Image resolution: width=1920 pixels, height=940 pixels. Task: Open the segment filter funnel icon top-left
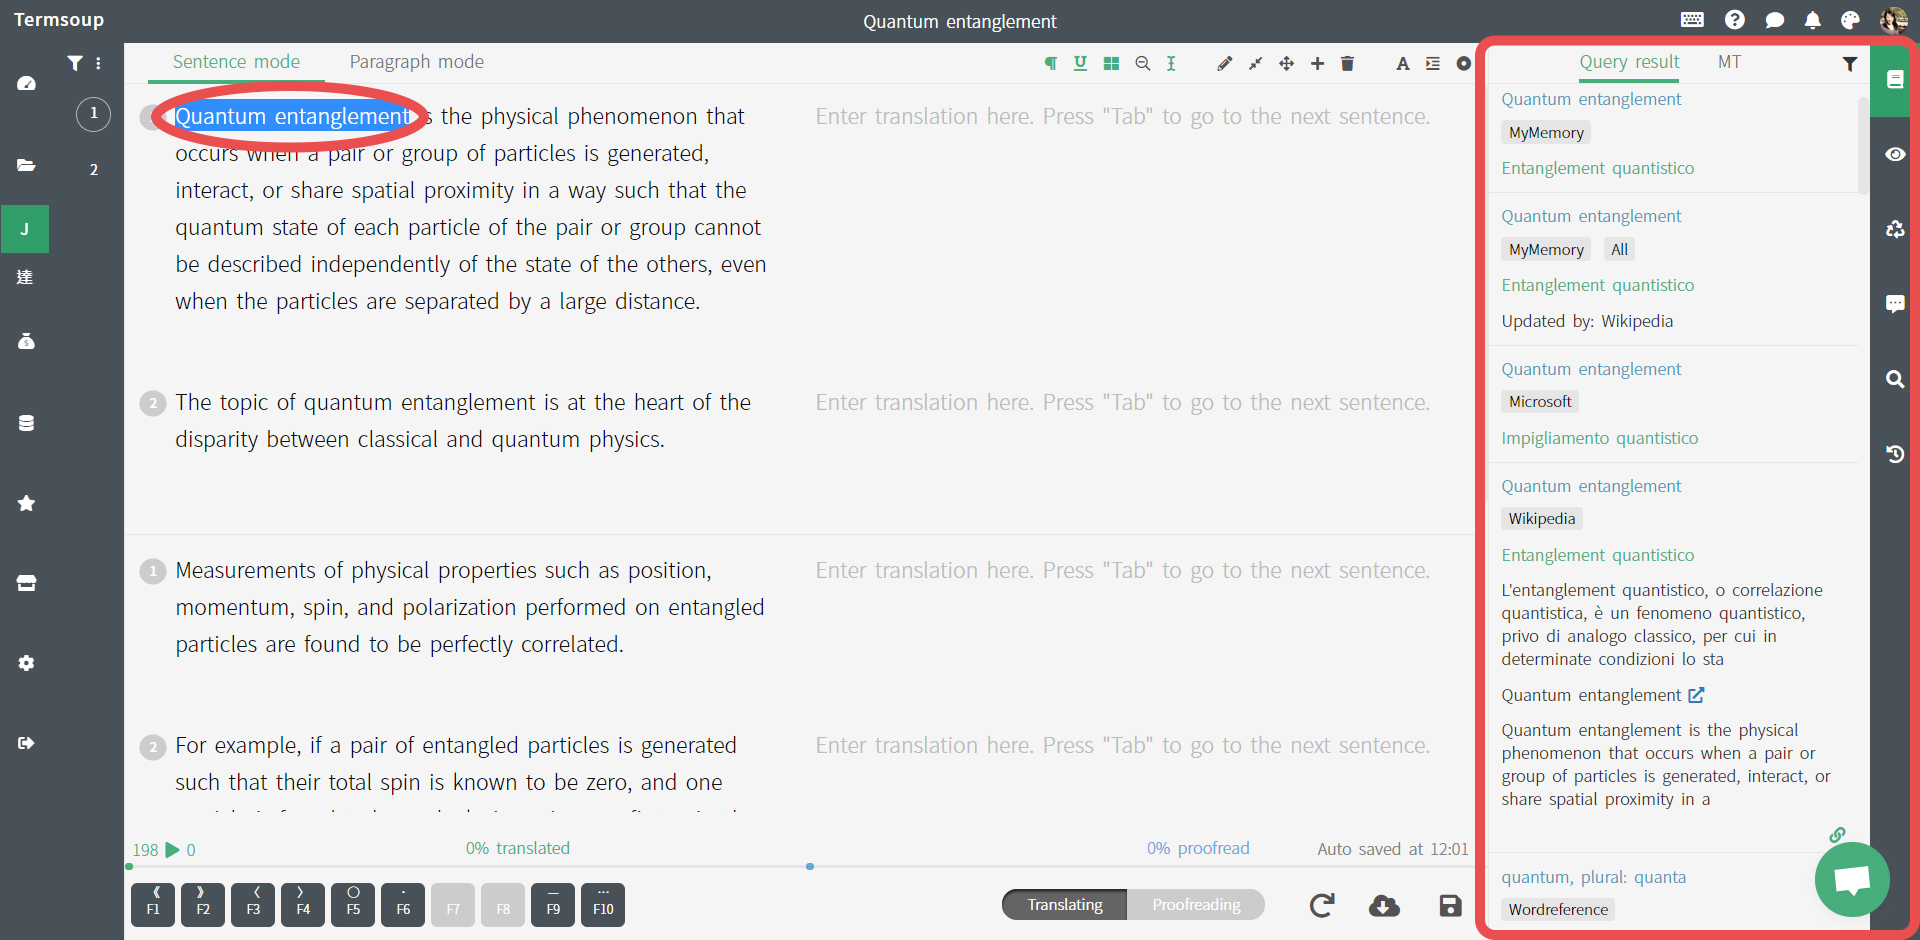click(x=75, y=63)
